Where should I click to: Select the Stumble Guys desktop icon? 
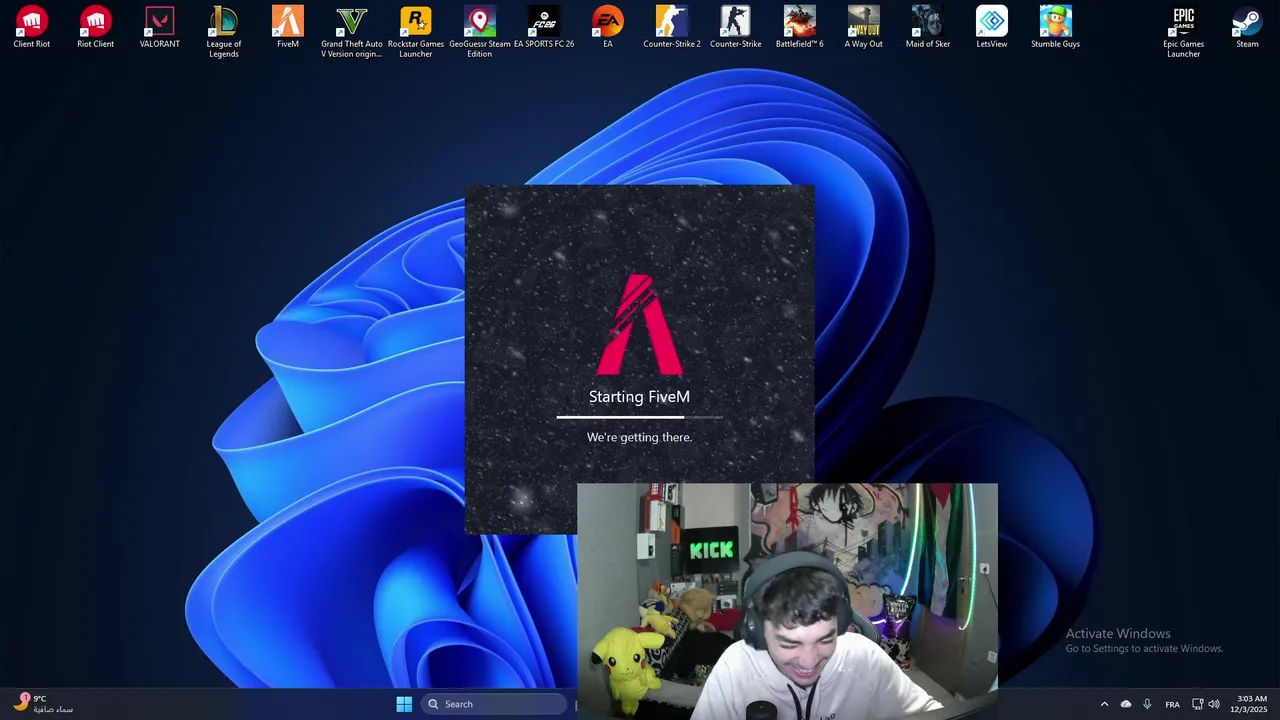[x=1056, y=28]
